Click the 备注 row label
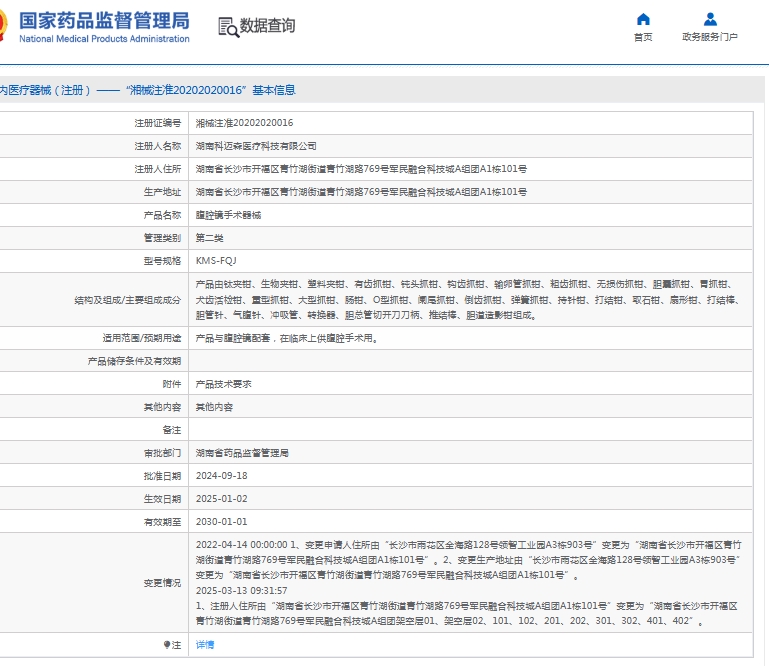This screenshot has width=769, height=666. (x=172, y=430)
